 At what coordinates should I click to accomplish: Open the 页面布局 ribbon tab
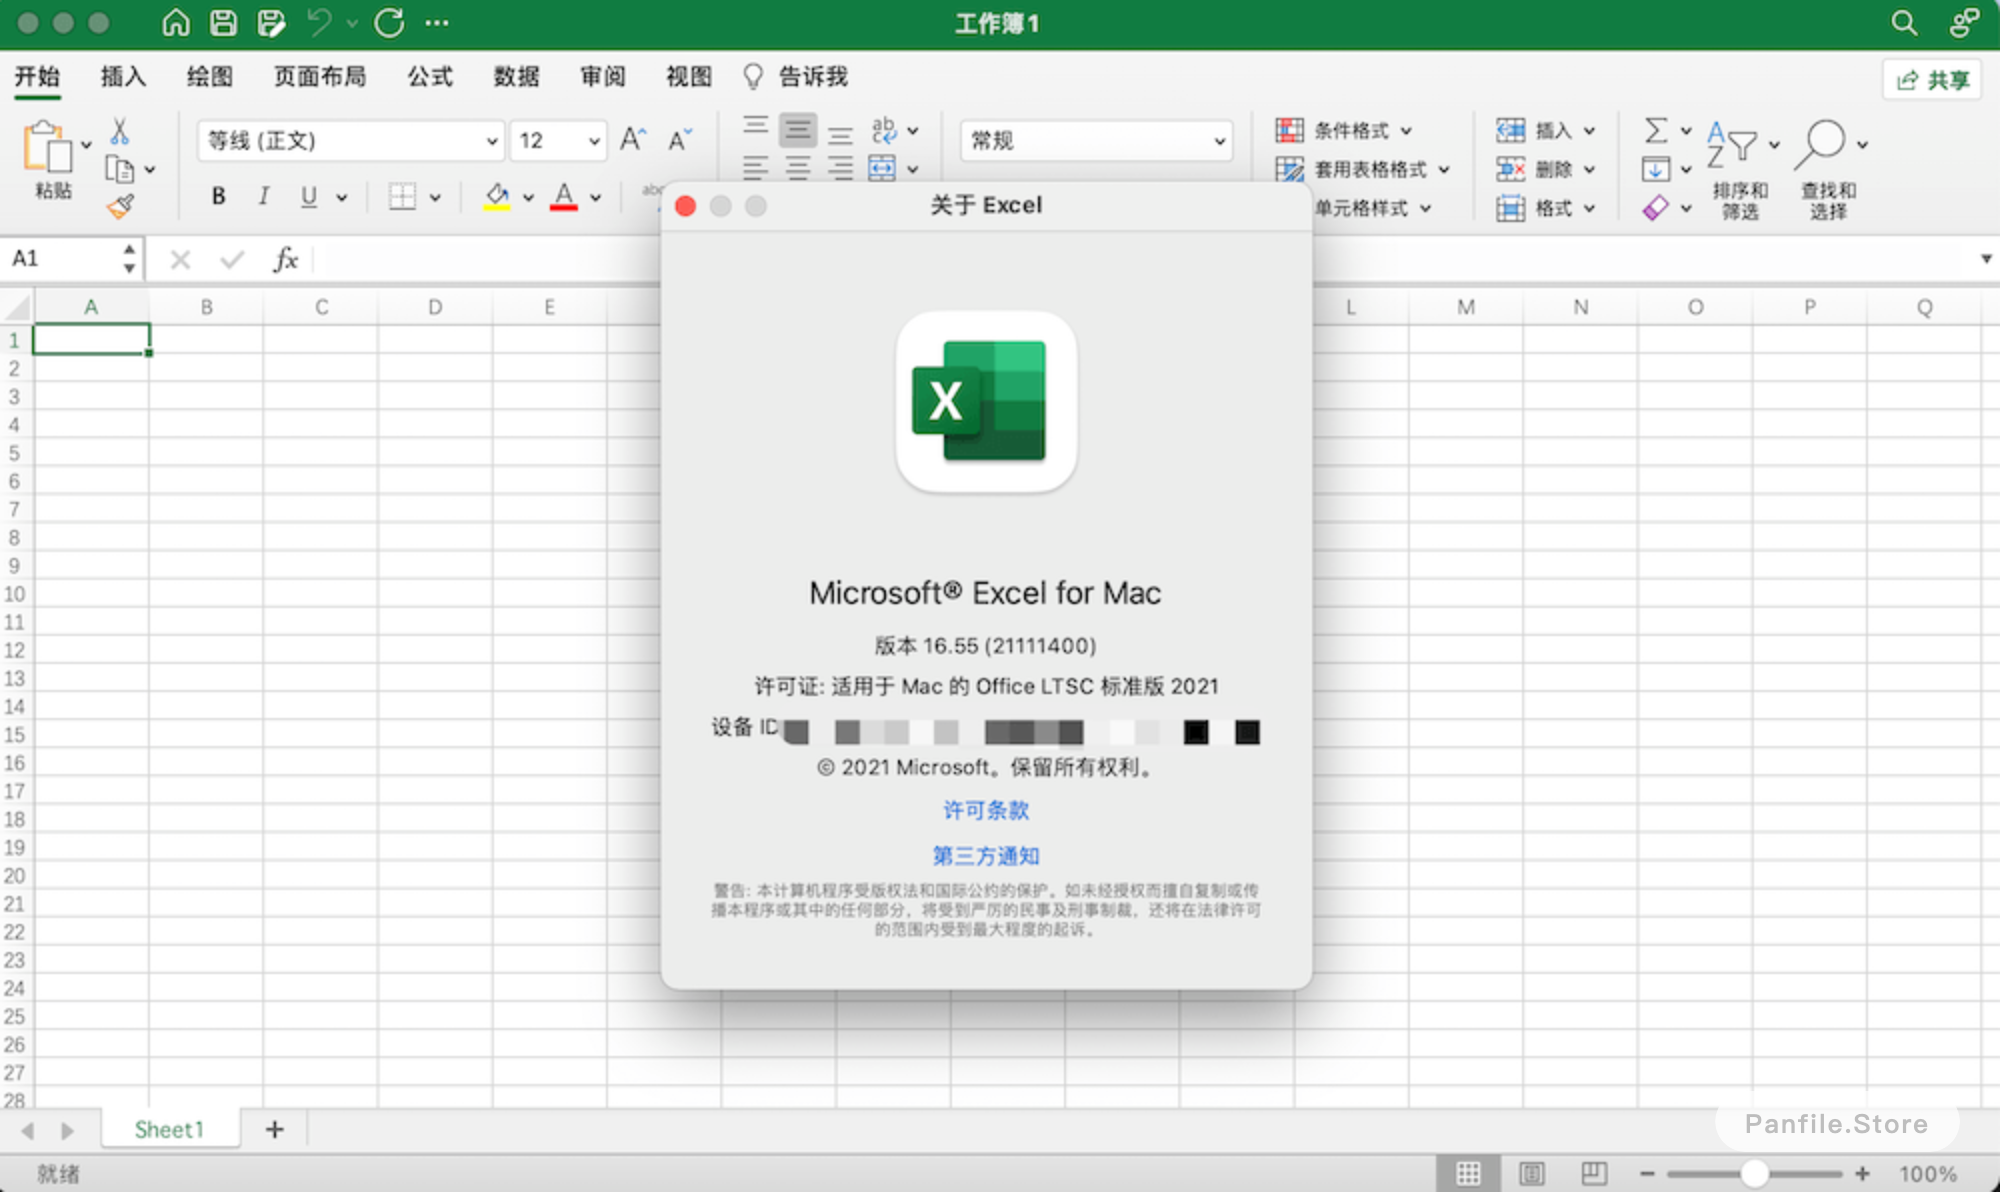[320, 77]
